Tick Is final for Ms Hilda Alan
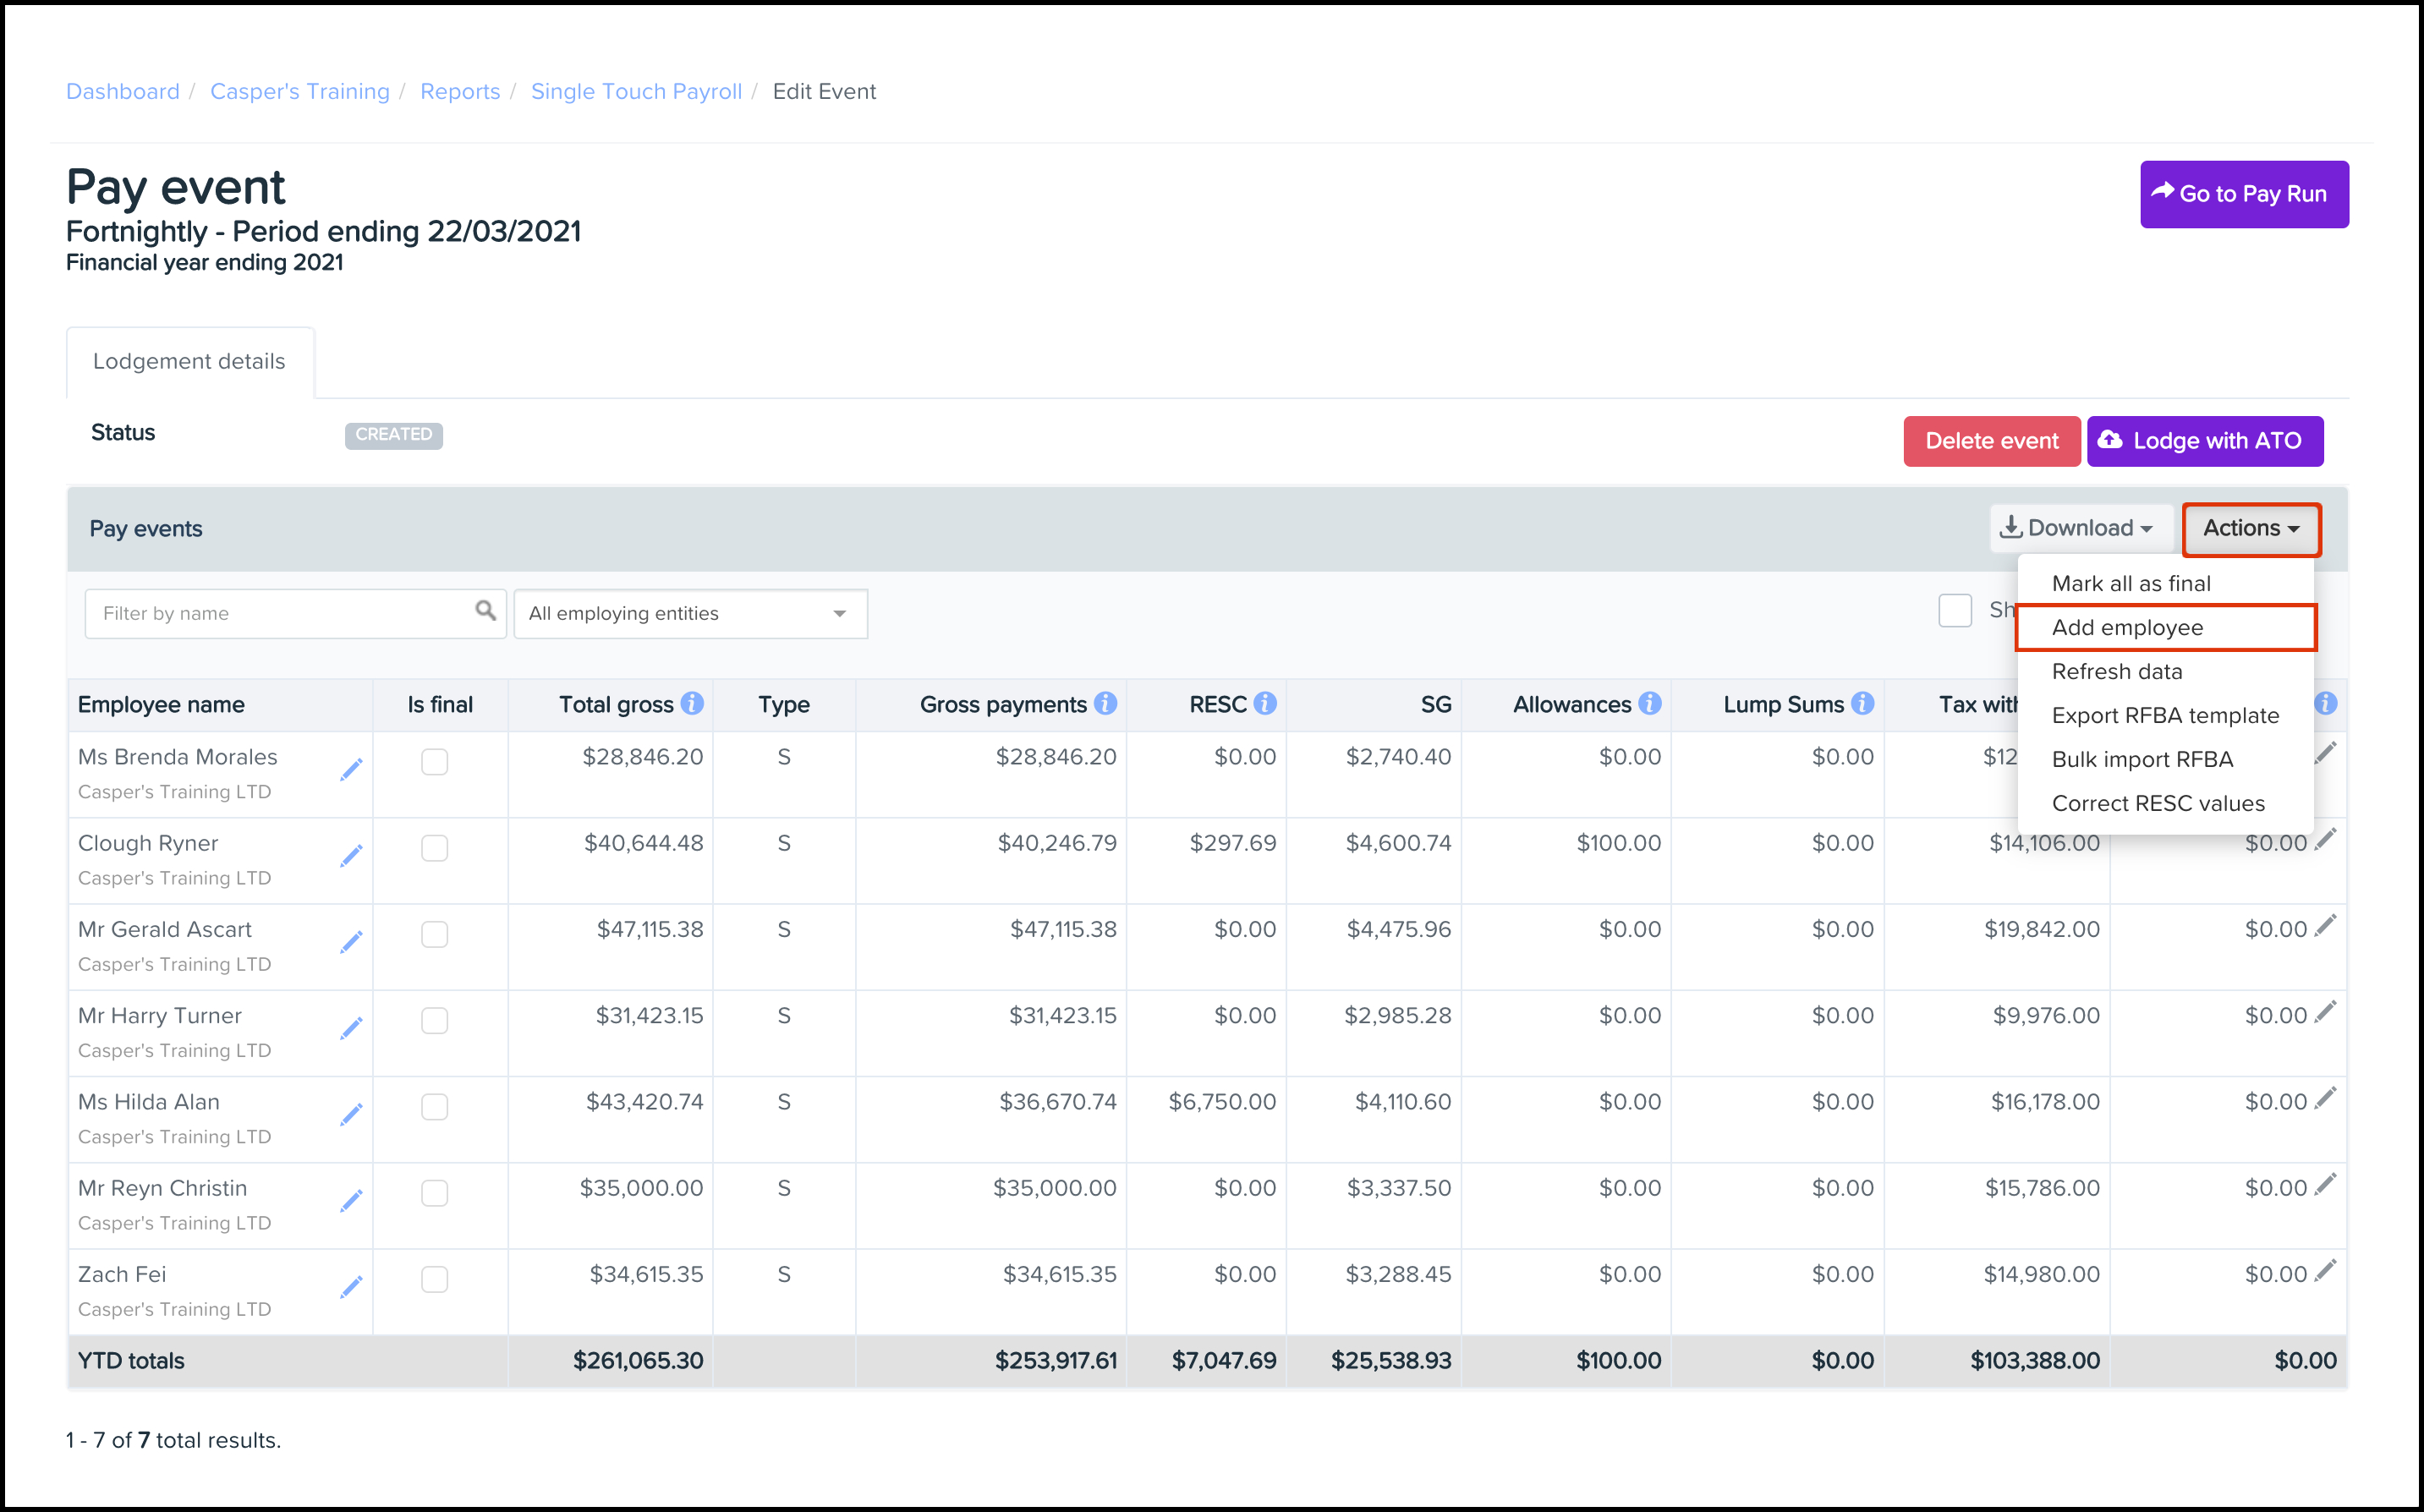 coord(434,1107)
